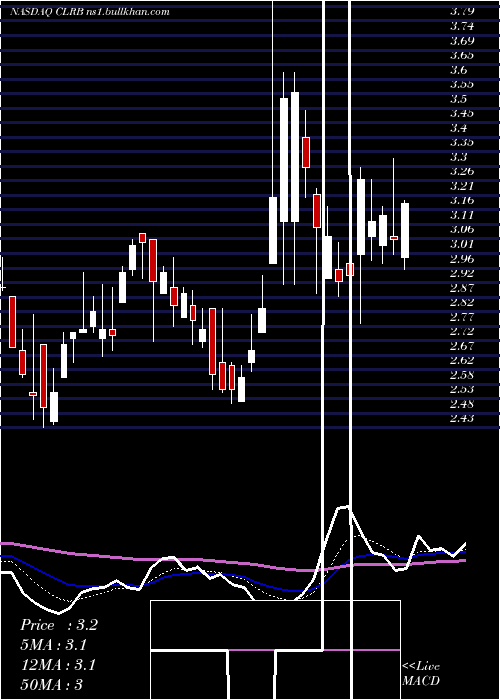
Task: Click the 2.62 price axis label
Action: 462,360
